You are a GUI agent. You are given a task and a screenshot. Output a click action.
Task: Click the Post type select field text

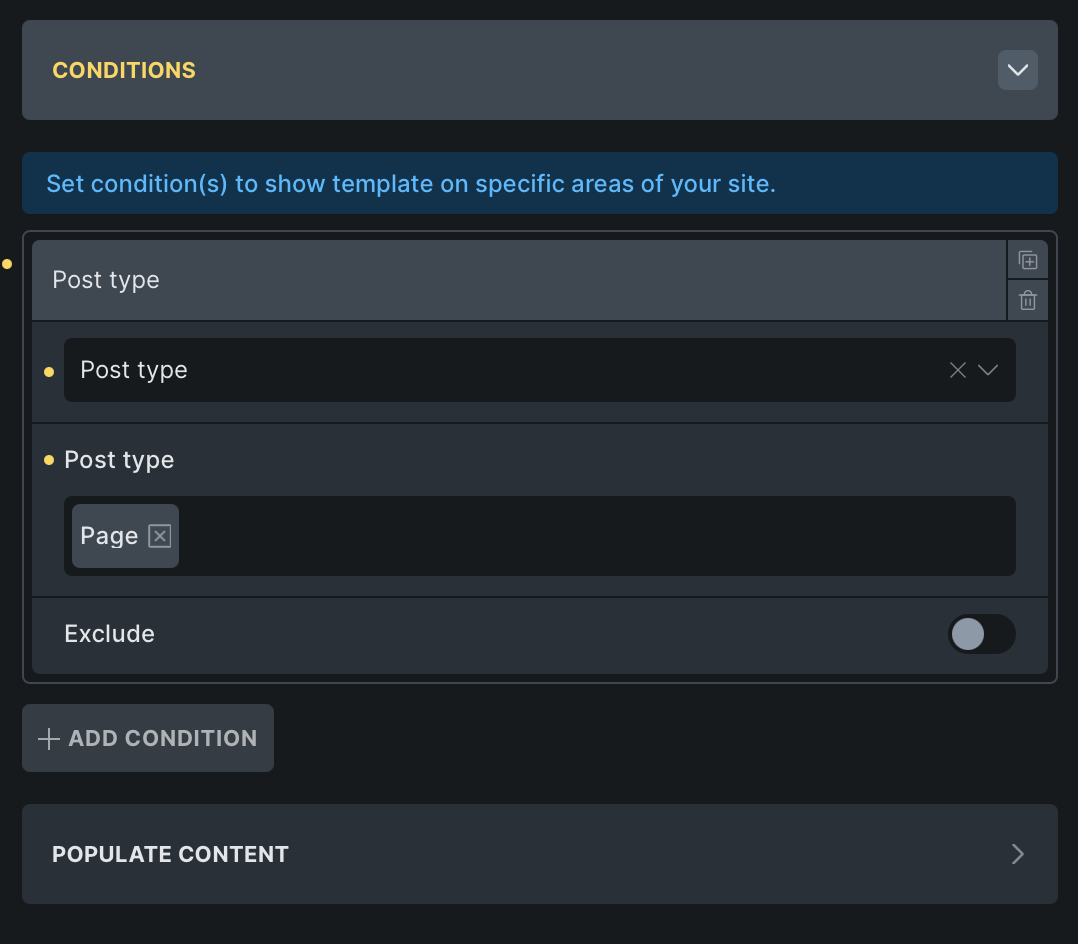134,370
